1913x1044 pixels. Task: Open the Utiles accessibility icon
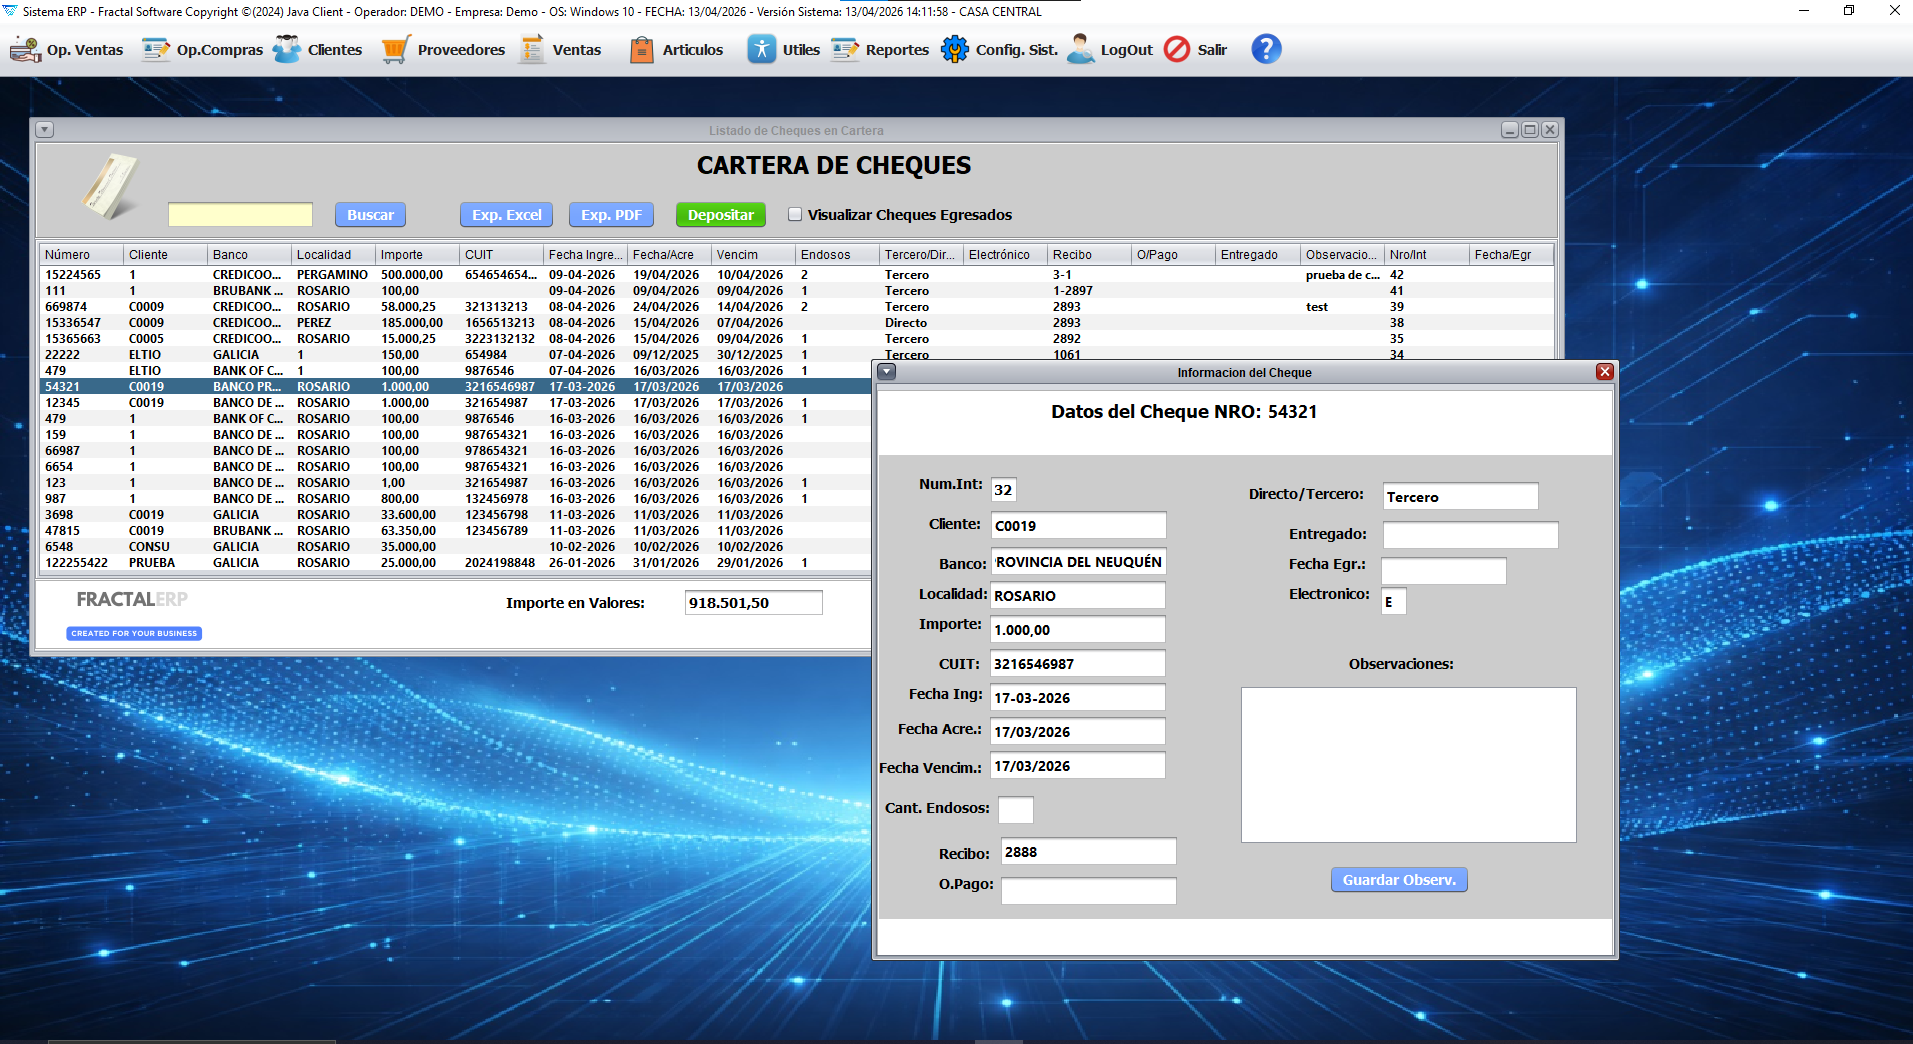point(762,49)
